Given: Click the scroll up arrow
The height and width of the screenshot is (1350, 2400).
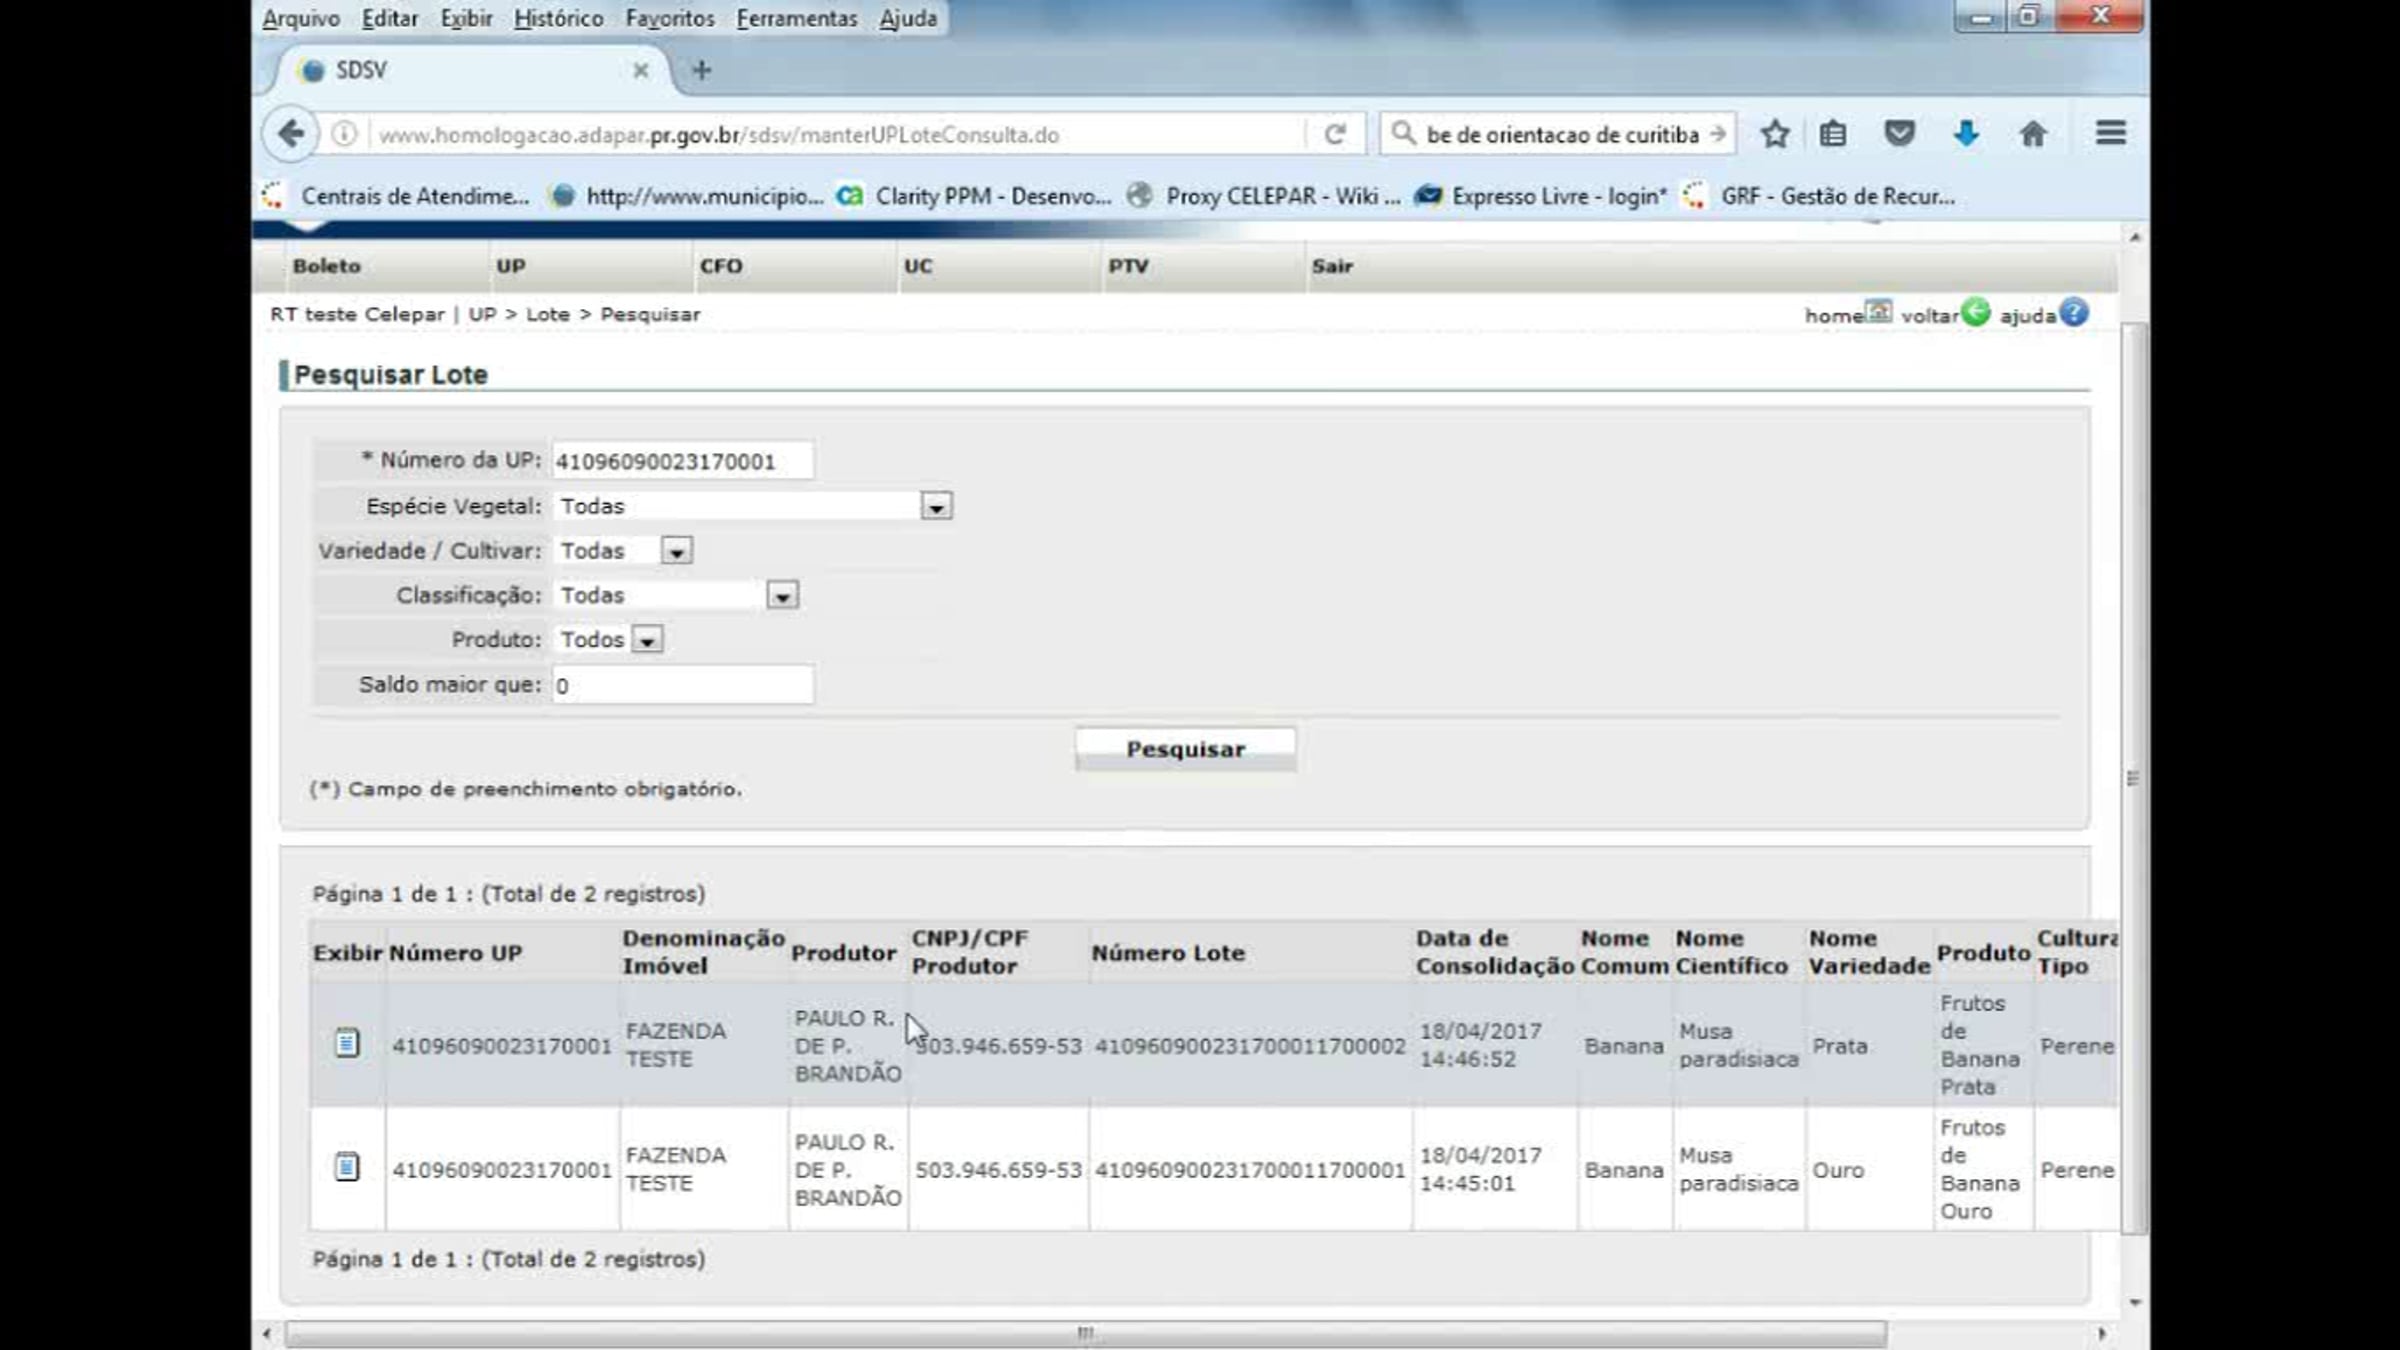Looking at the screenshot, I should click(2135, 237).
